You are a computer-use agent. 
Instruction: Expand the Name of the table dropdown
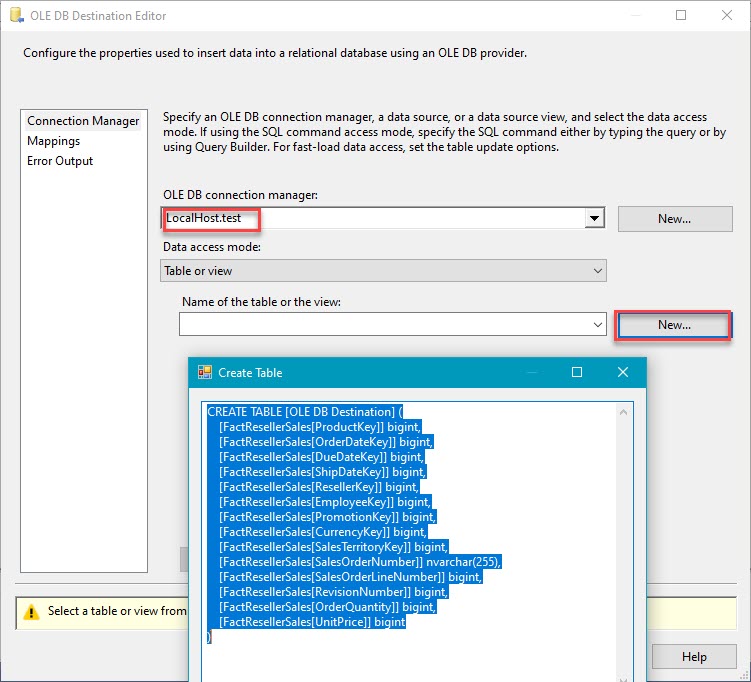[597, 325]
